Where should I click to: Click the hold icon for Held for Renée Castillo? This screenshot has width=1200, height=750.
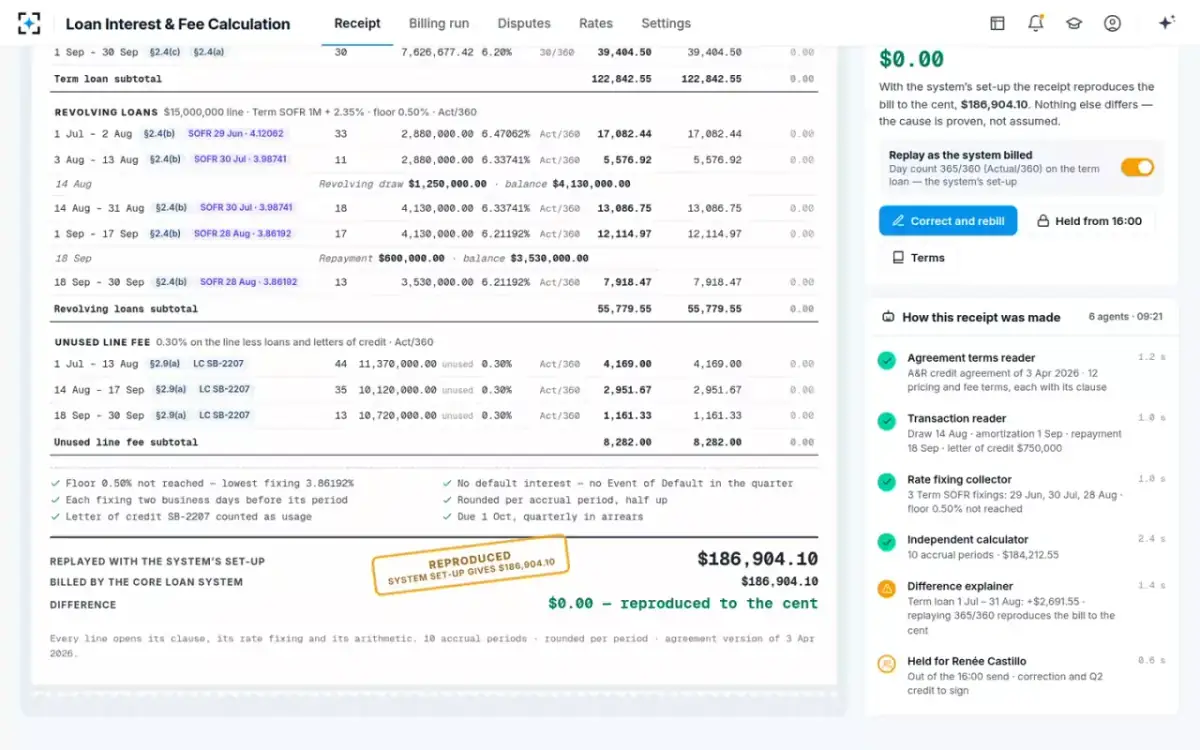[x=886, y=664]
